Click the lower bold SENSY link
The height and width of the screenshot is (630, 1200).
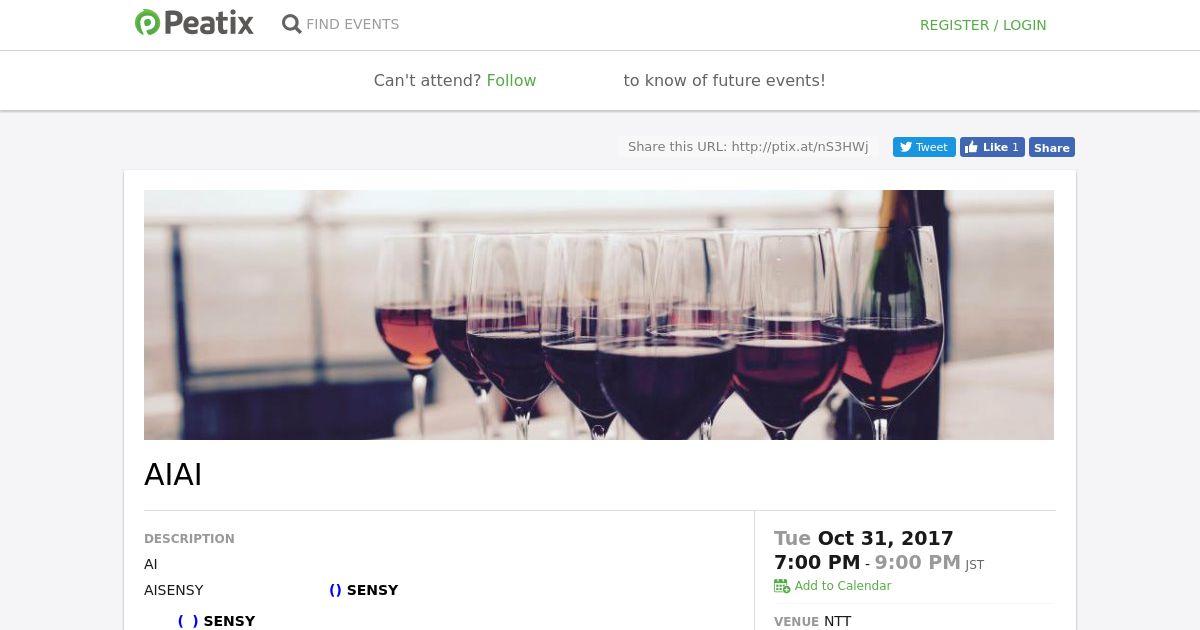tap(229, 621)
